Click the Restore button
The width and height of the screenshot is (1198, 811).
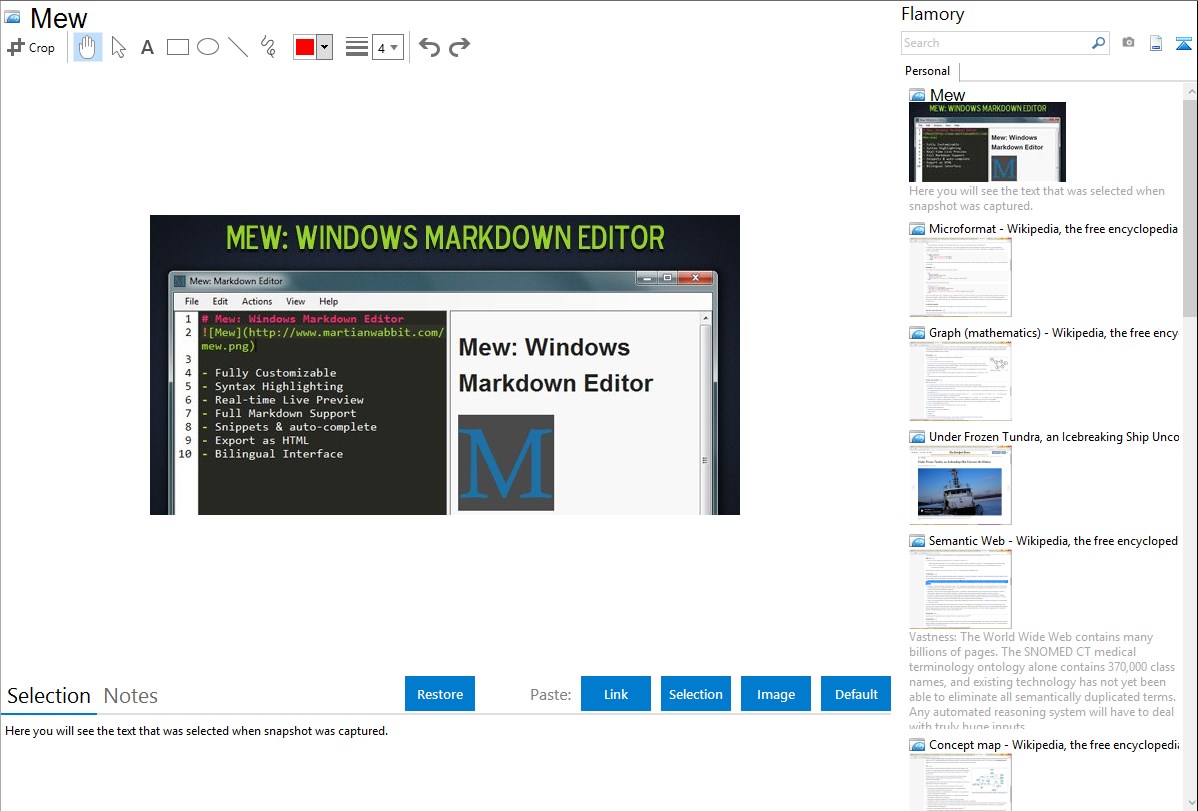(x=440, y=694)
